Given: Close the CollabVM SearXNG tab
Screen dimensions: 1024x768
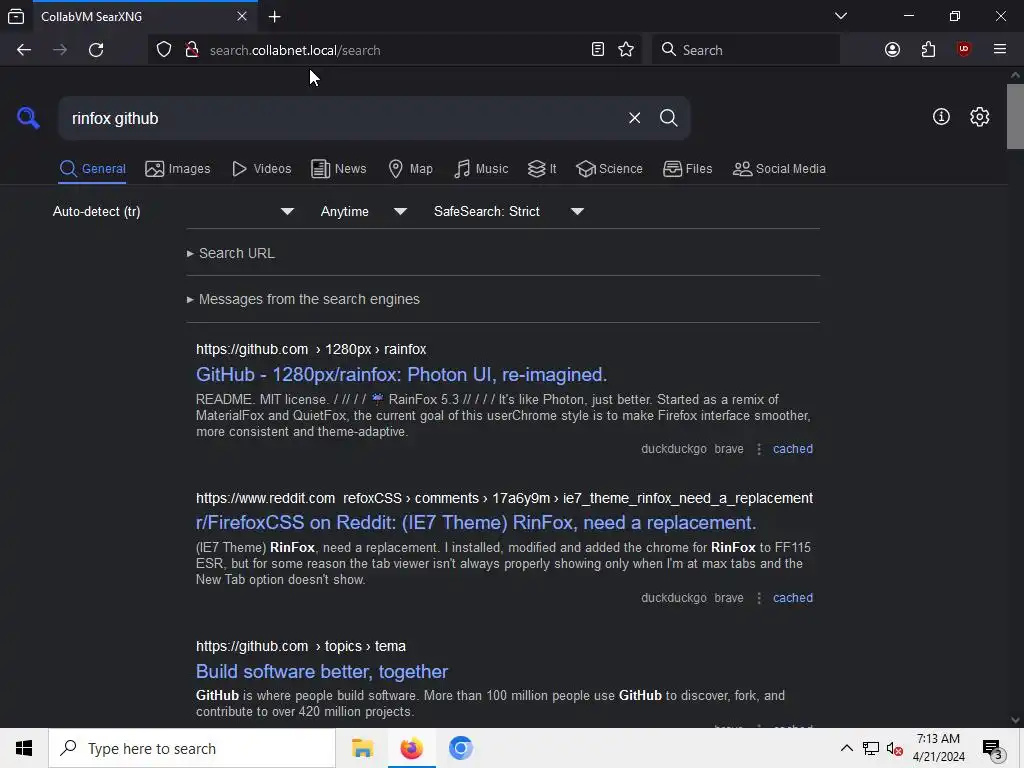Looking at the screenshot, I should (242, 16).
